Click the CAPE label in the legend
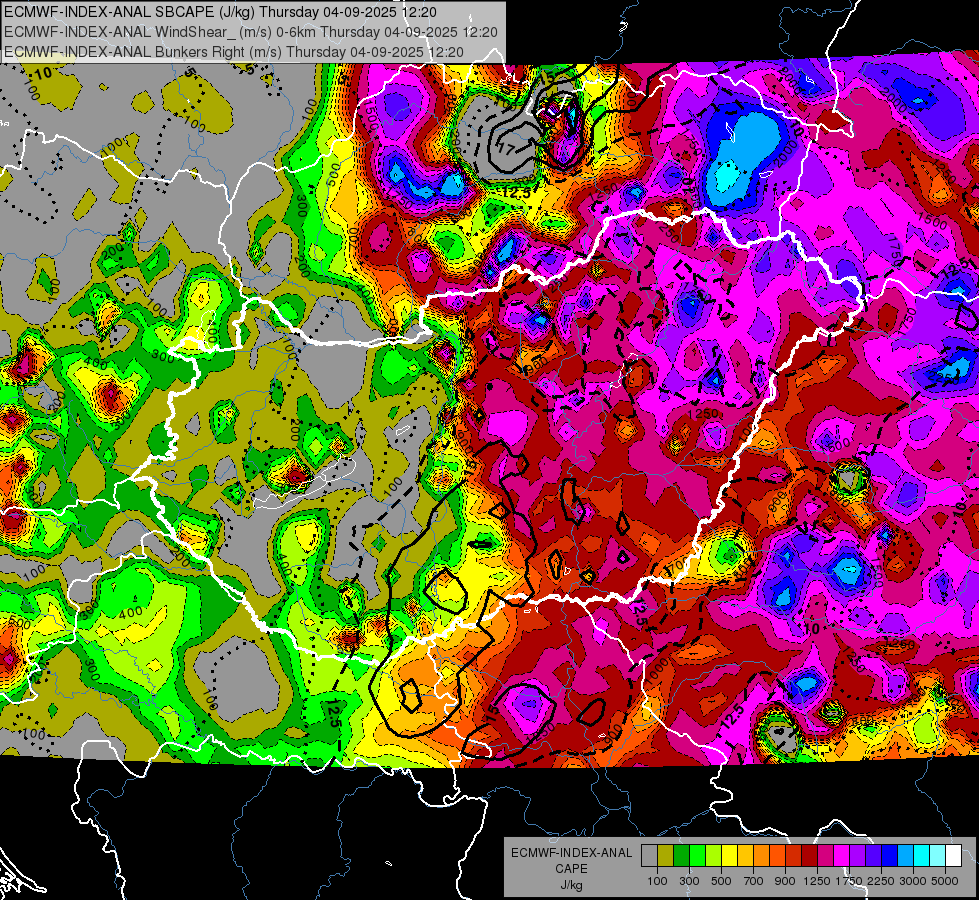This screenshot has width=979, height=900. click(x=571, y=869)
